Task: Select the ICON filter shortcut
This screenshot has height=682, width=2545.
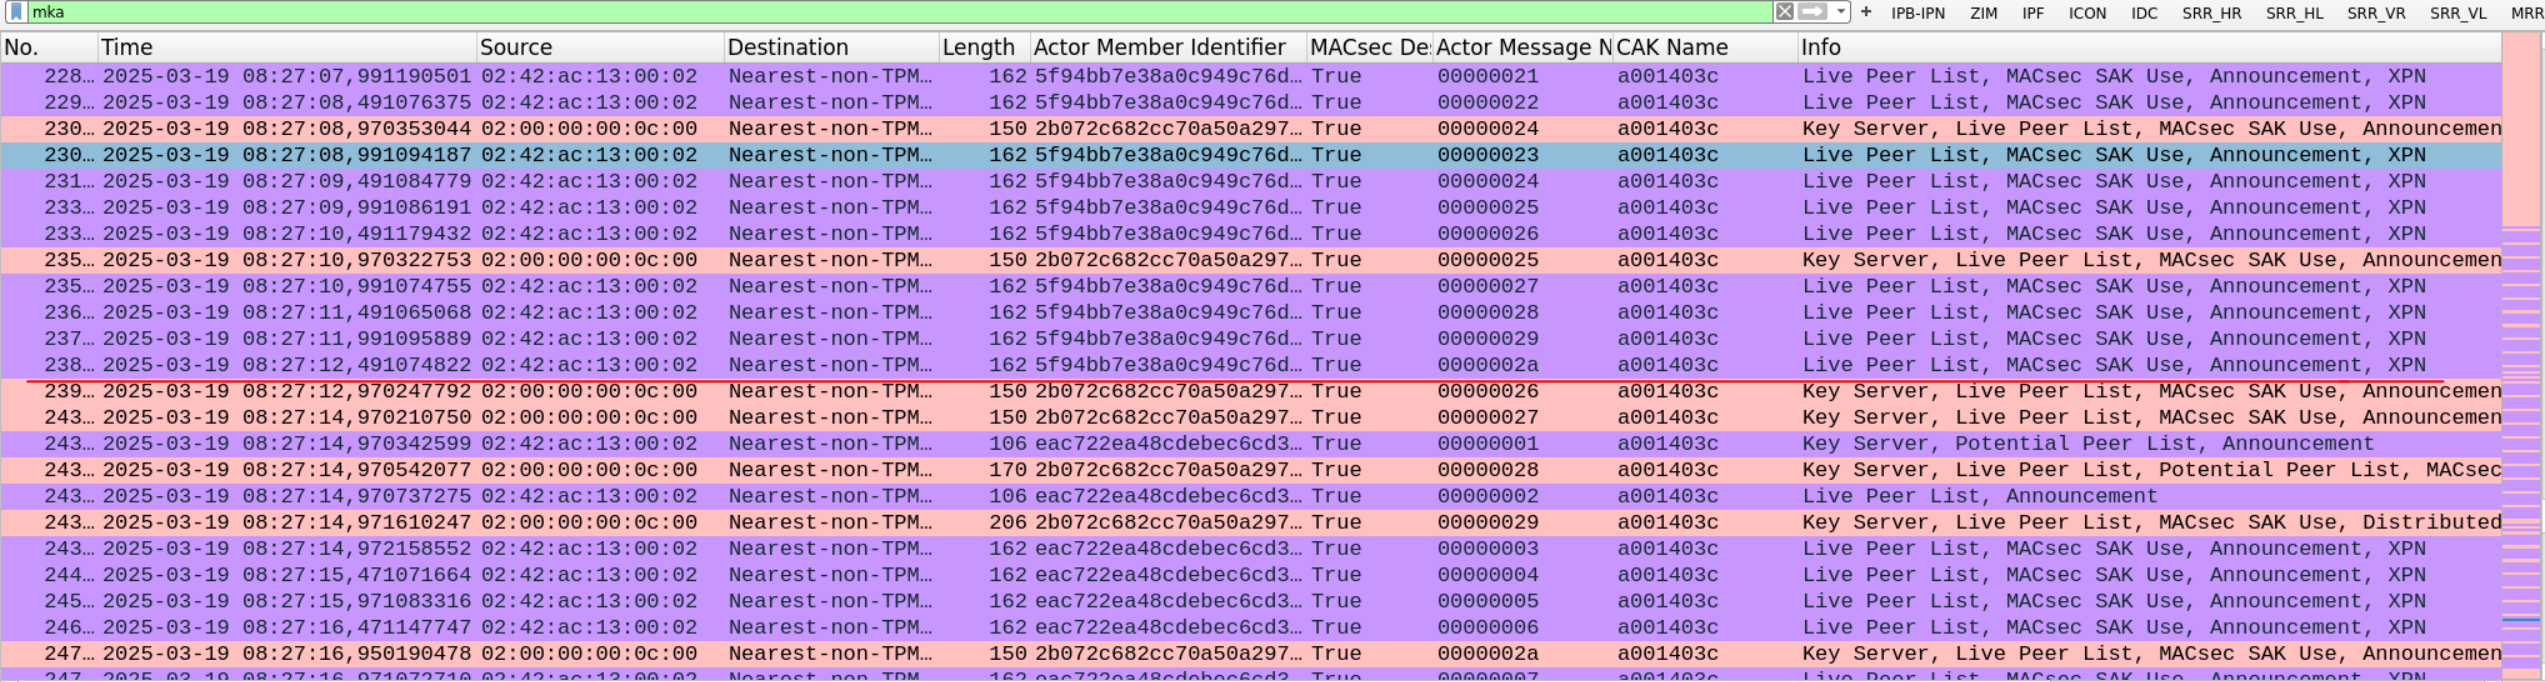Action: pyautogui.click(x=2087, y=13)
